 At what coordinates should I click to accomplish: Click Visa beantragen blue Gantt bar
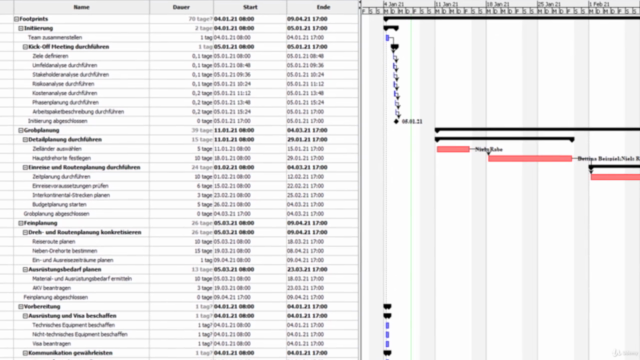pyautogui.click(x=387, y=344)
